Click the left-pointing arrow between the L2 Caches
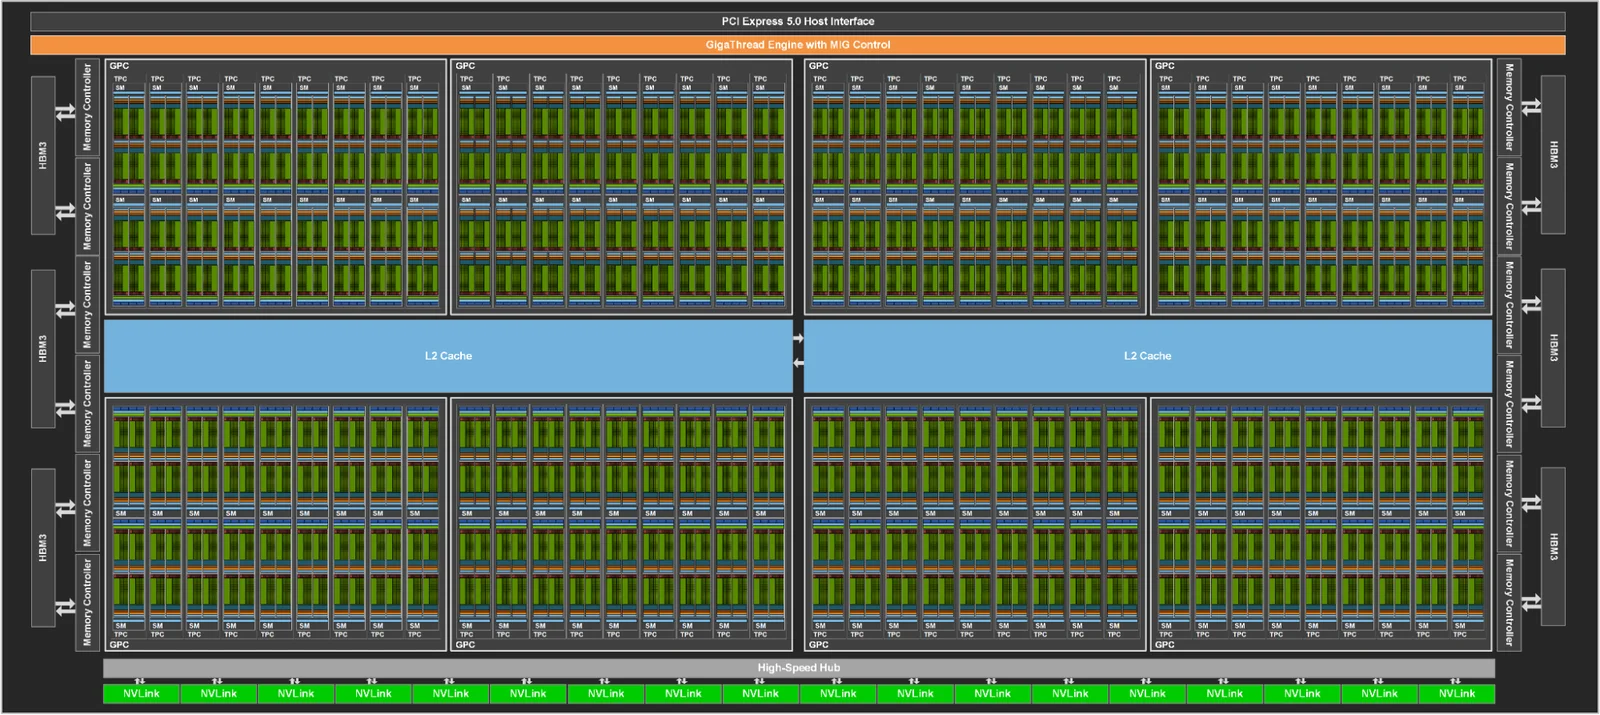The width and height of the screenshot is (1600, 715). click(x=798, y=362)
